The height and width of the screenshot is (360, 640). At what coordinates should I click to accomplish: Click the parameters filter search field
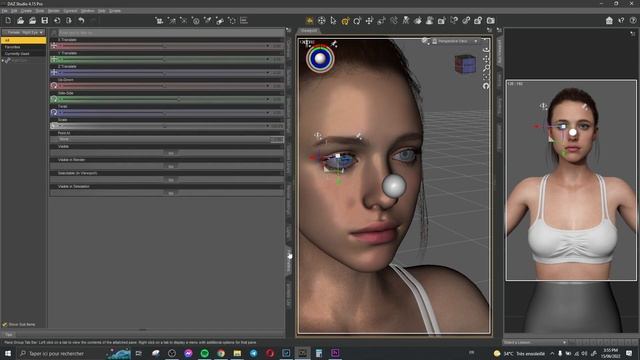coord(171,33)
